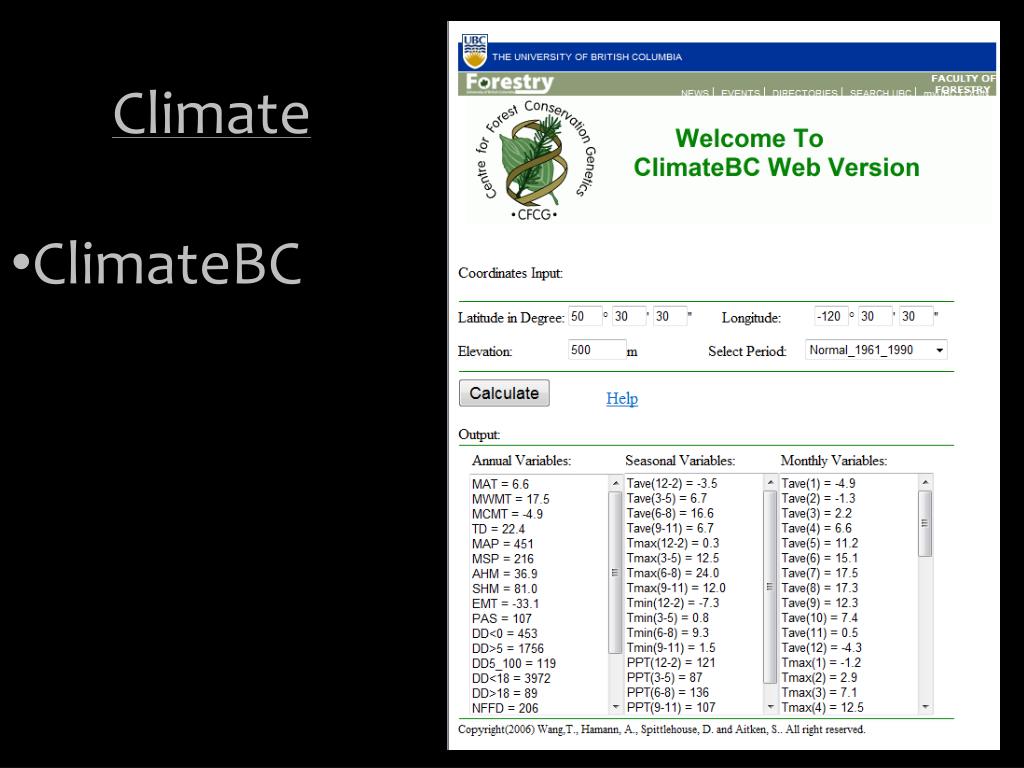Select the 'DD<0 = 453' row
This screenshot has width=1024, height=768.
point(505,633)
